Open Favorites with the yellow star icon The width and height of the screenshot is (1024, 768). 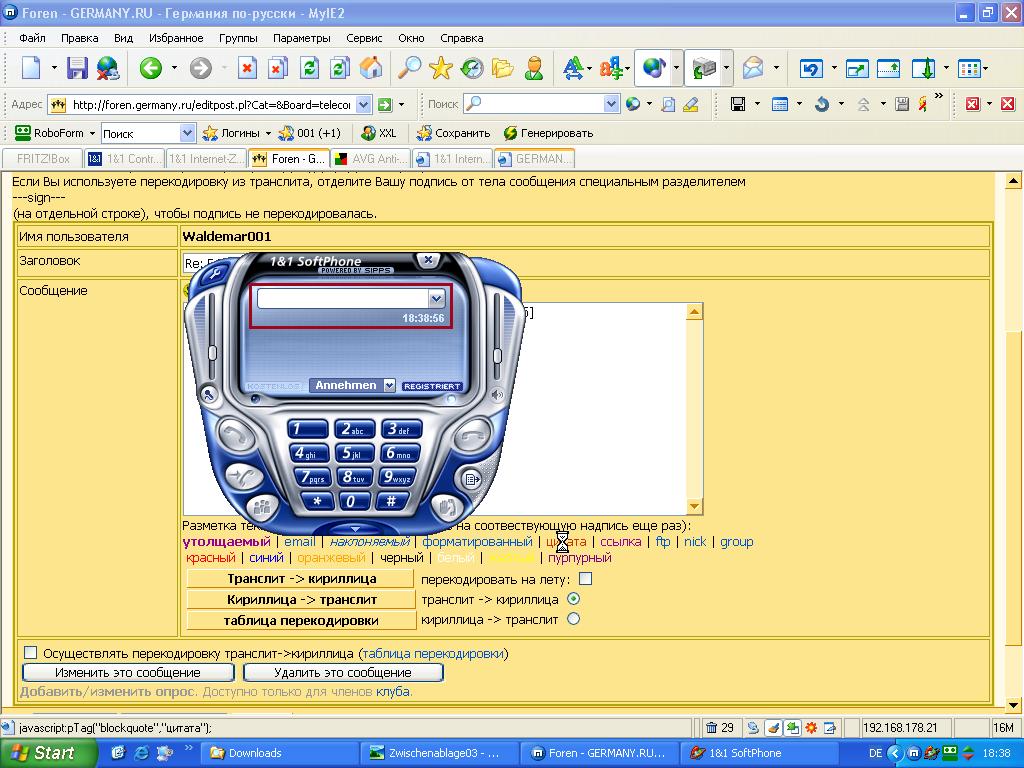pyautogui.click(x=441, y=67)
